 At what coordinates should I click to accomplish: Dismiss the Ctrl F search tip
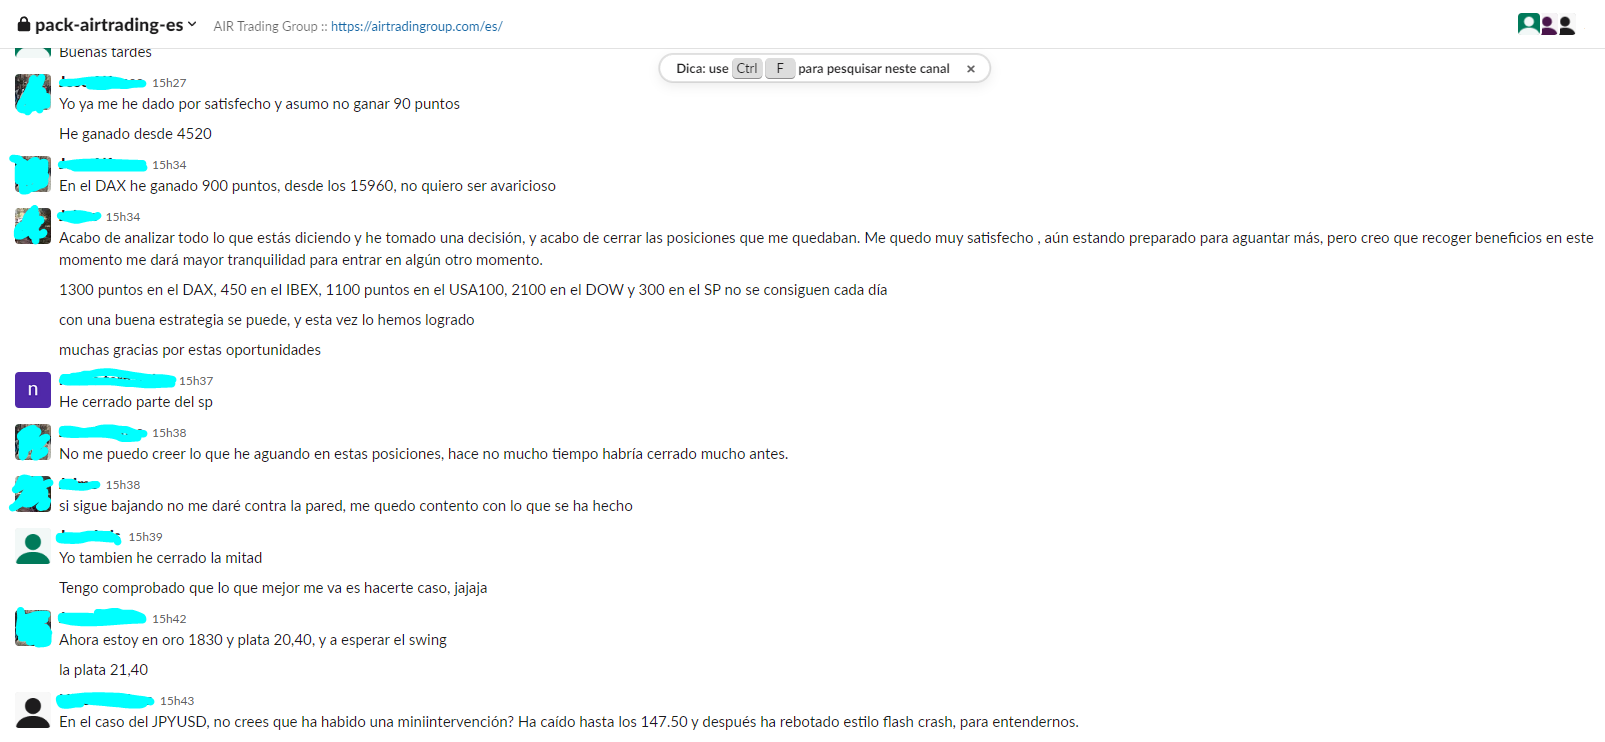970,69
